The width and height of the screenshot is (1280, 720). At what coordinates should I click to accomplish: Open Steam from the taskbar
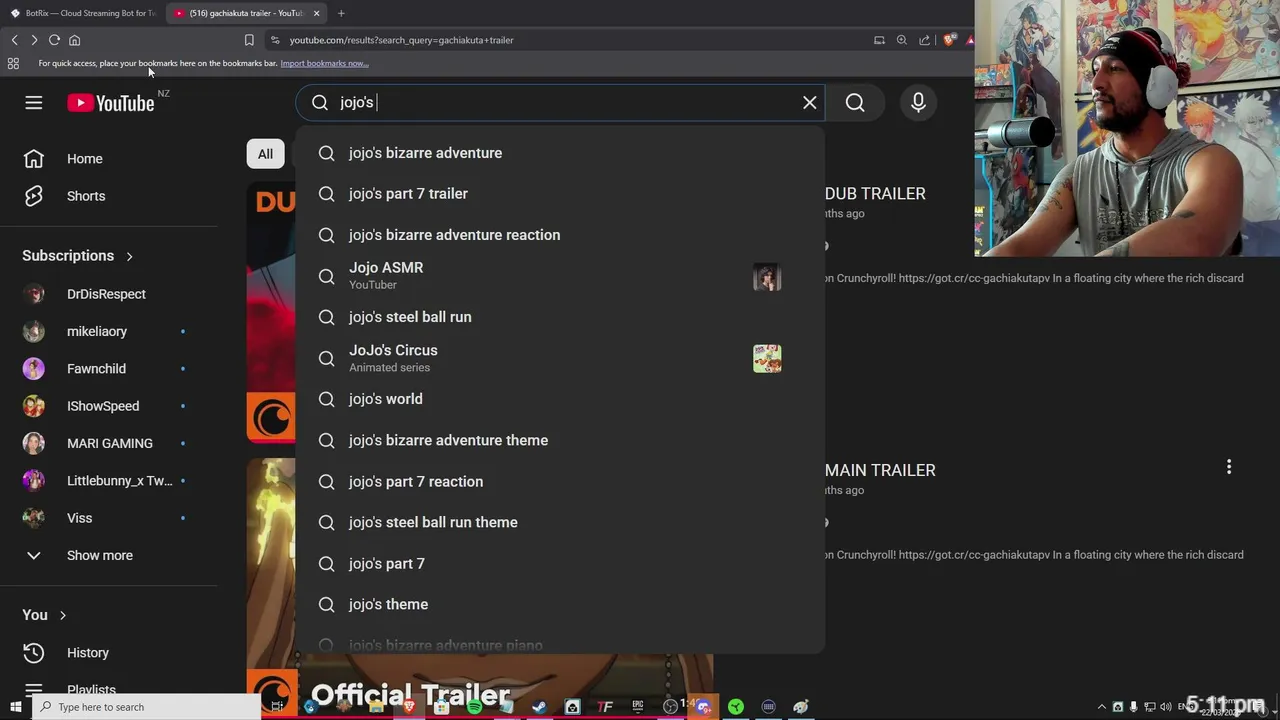click(539, 707)
